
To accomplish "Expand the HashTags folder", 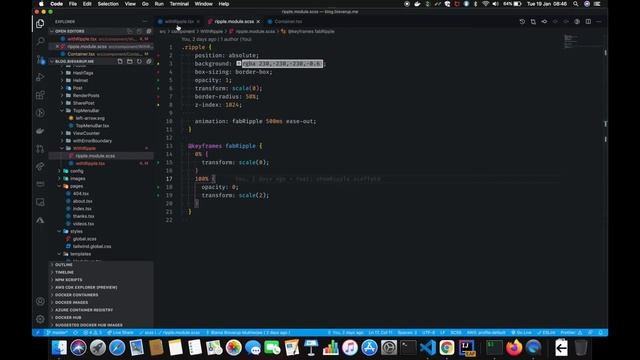I will [x=83, y=73].
